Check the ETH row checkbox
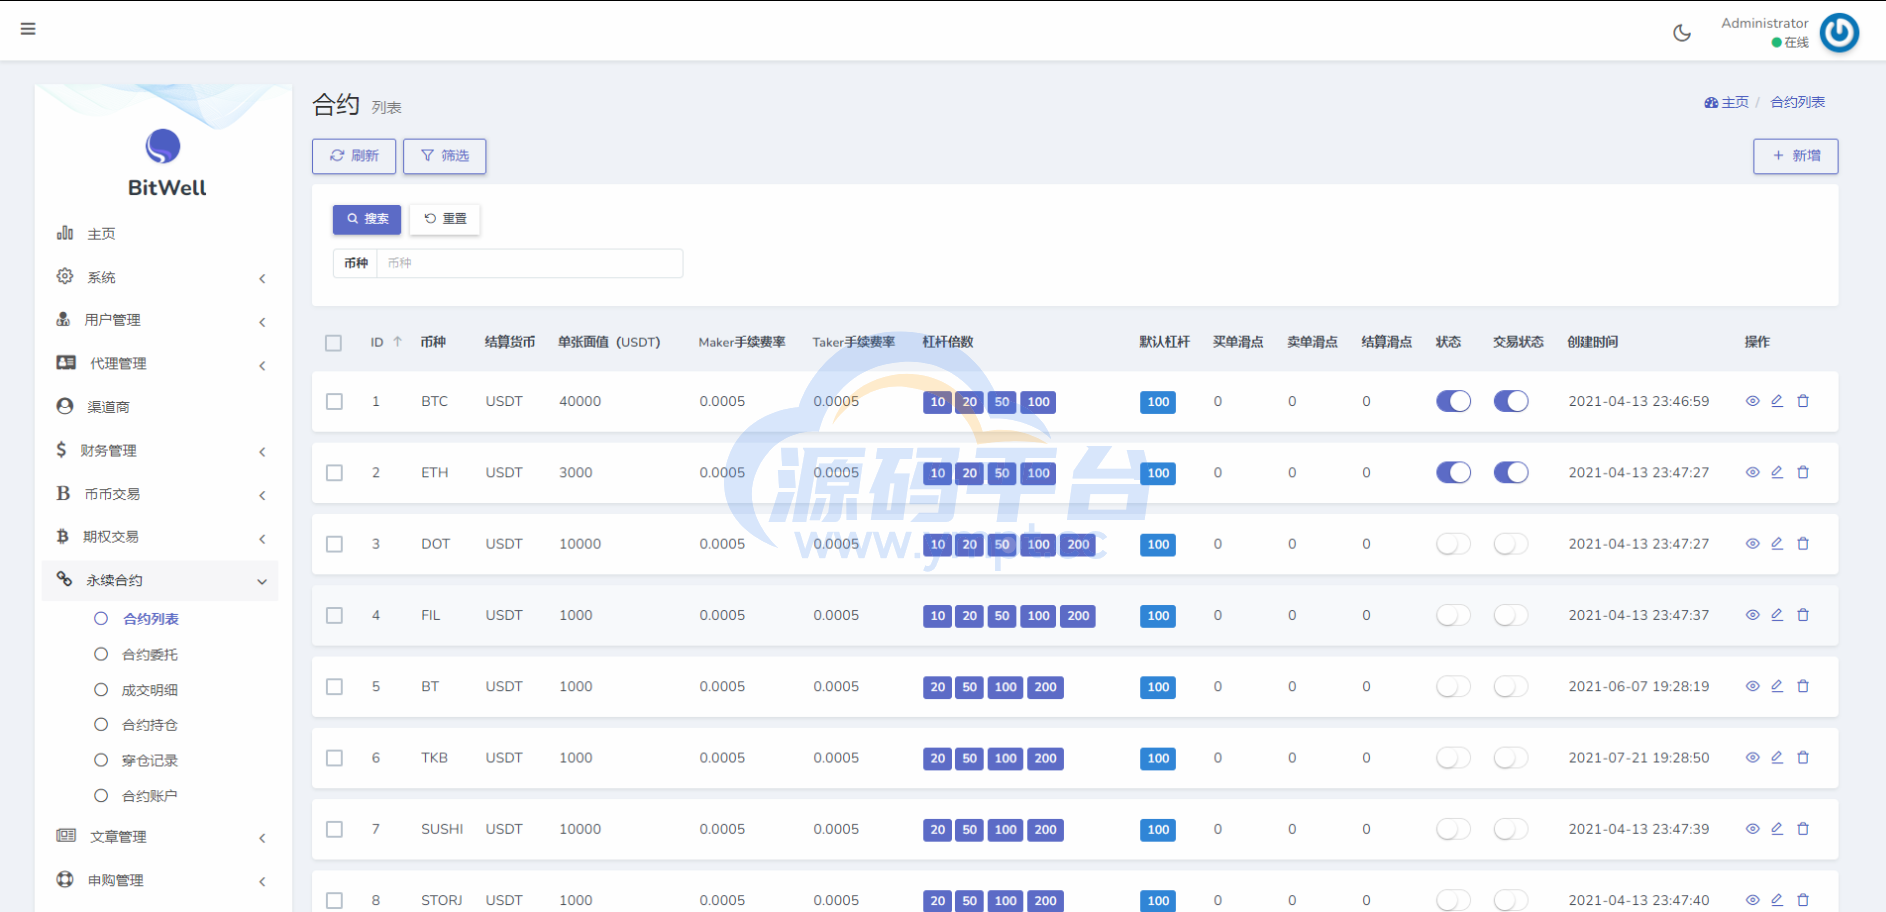The image size is (1886, 912). [334, 472]
